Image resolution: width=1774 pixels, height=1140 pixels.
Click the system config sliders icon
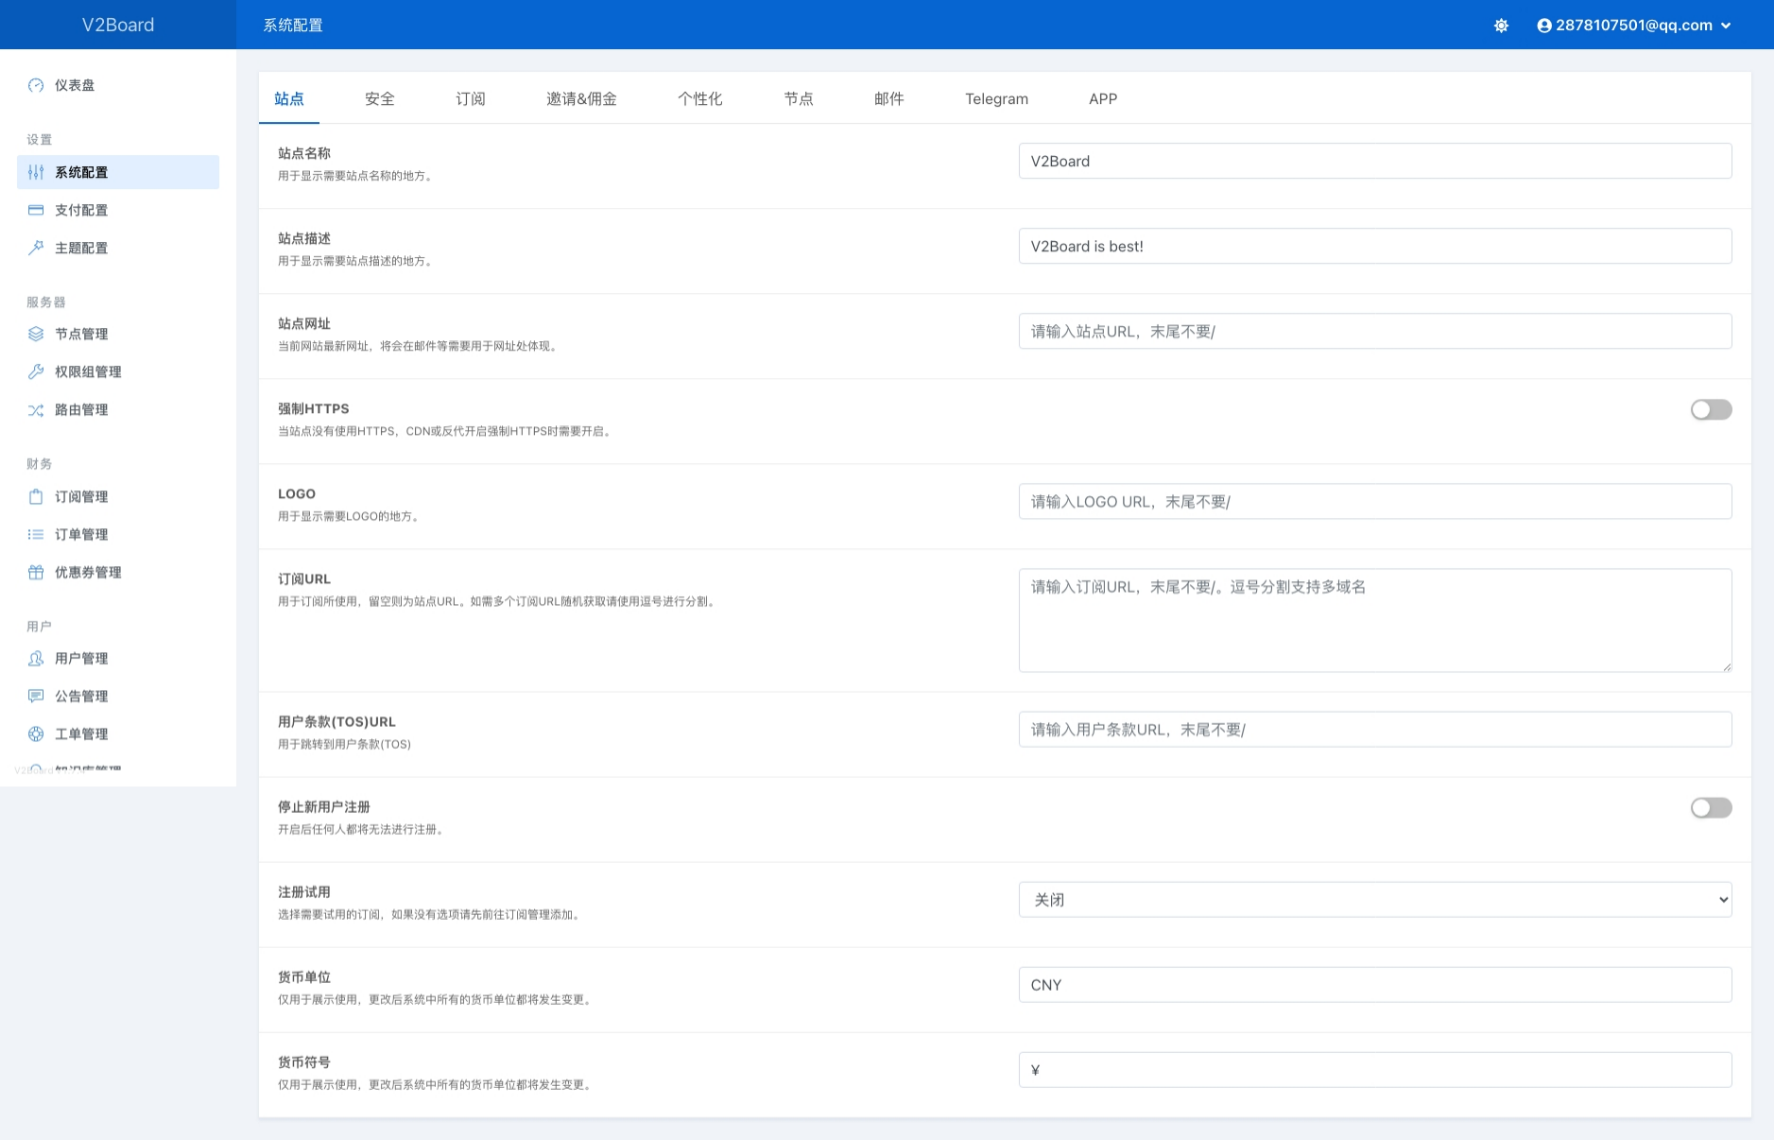pyautogui.click(x=36, y=172)
